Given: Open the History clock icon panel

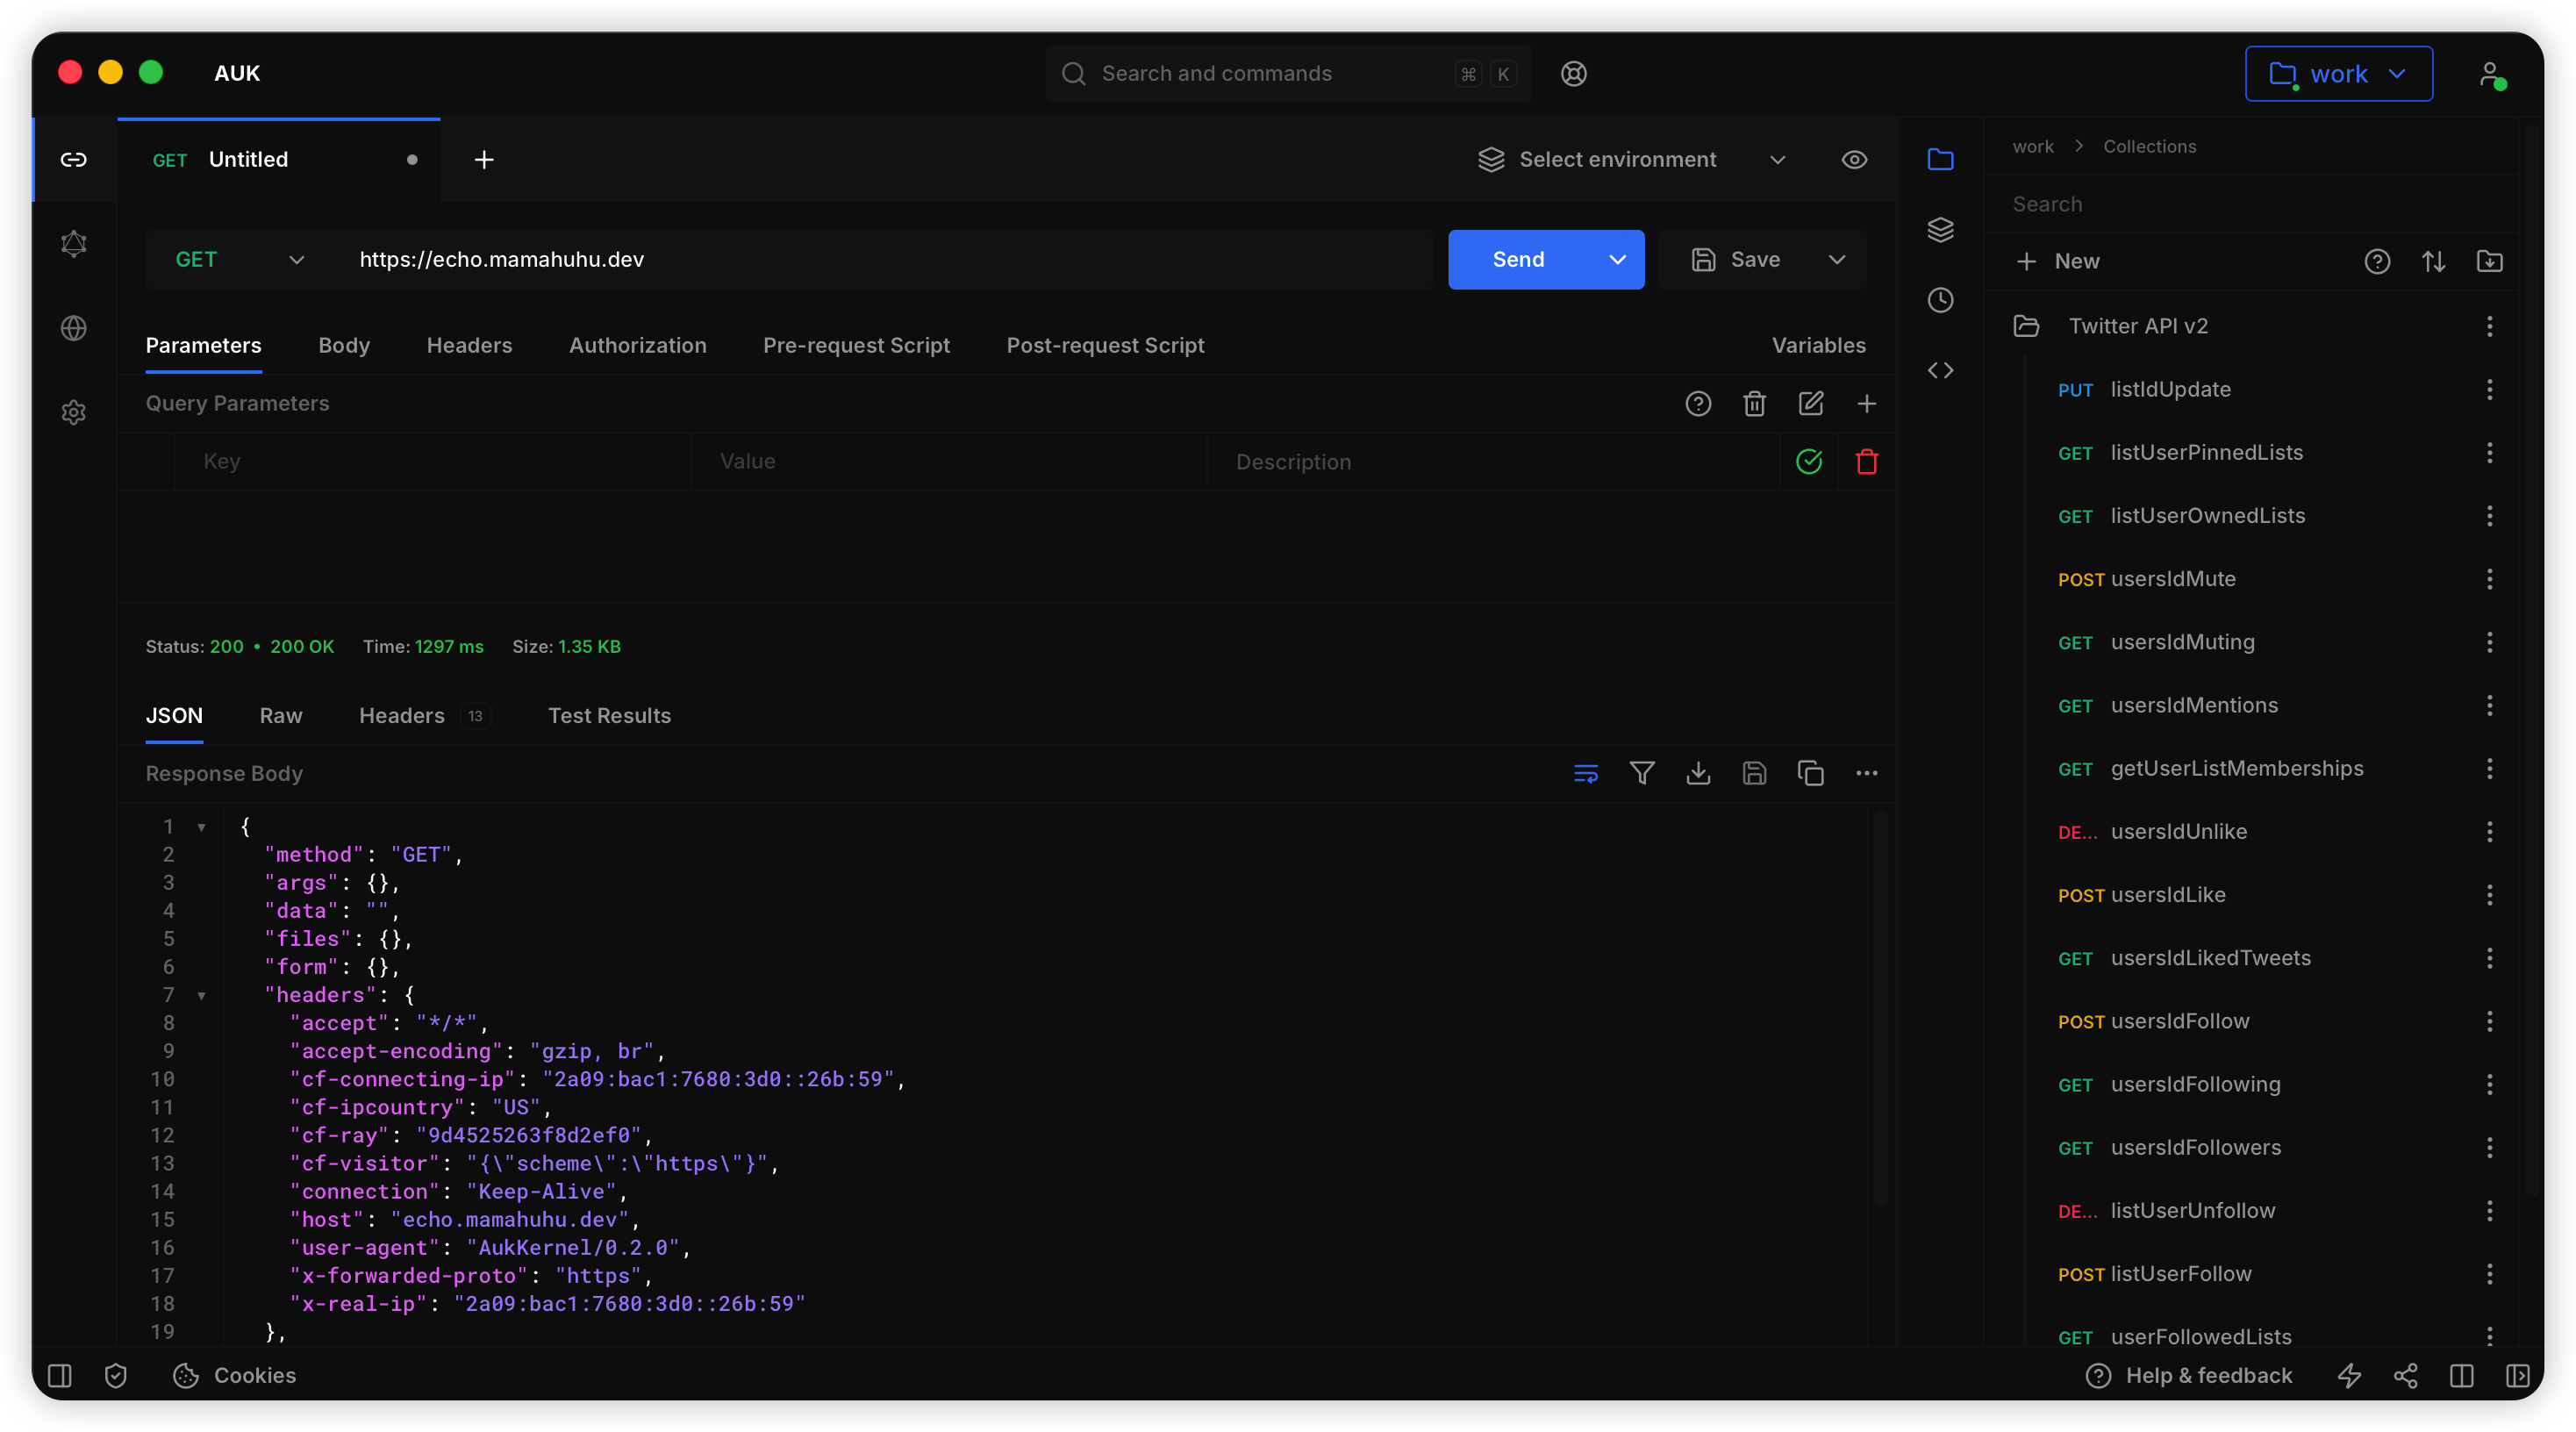Looking at the screenshot, I should click(1940, 300).
